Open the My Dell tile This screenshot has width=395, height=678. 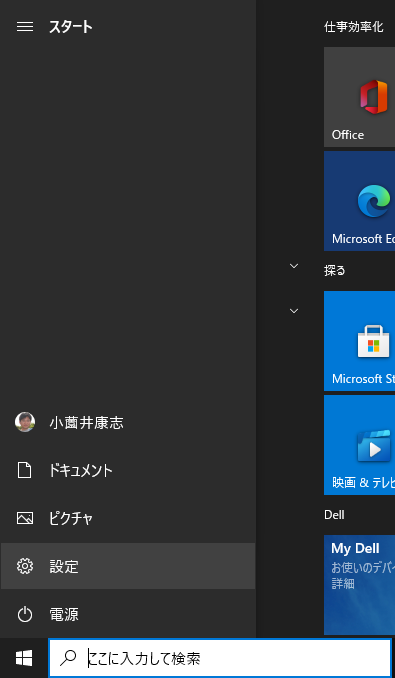[360, 585]
